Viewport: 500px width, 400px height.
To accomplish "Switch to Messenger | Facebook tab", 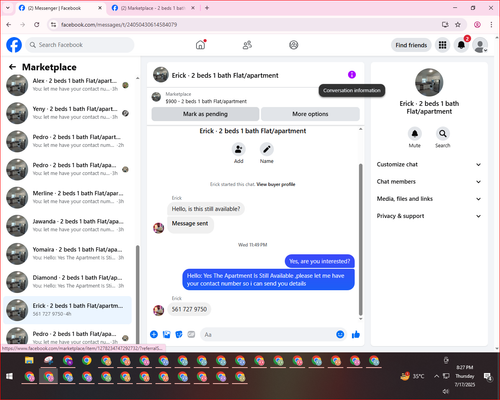I will (x=60, y=8).
